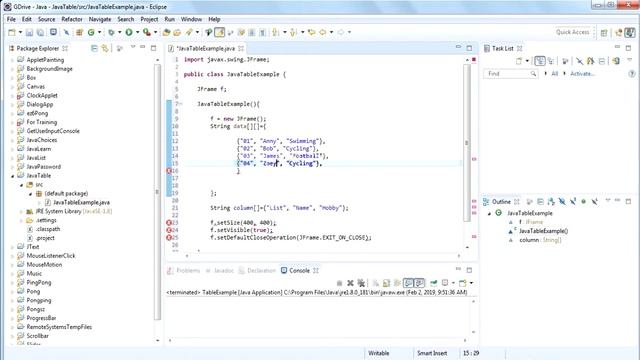Click the Open Perspective icon
This screenshot has height=360, width=640.
[x=604, y=33]
